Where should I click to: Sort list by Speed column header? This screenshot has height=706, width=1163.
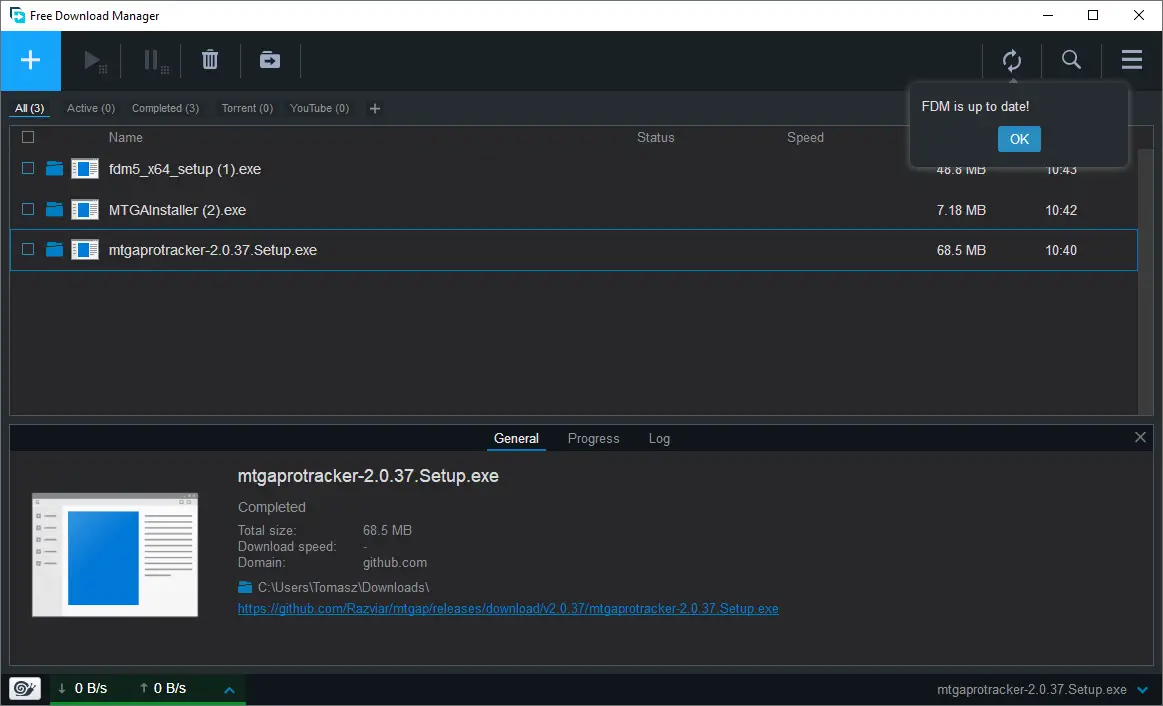tap(805, 137)
